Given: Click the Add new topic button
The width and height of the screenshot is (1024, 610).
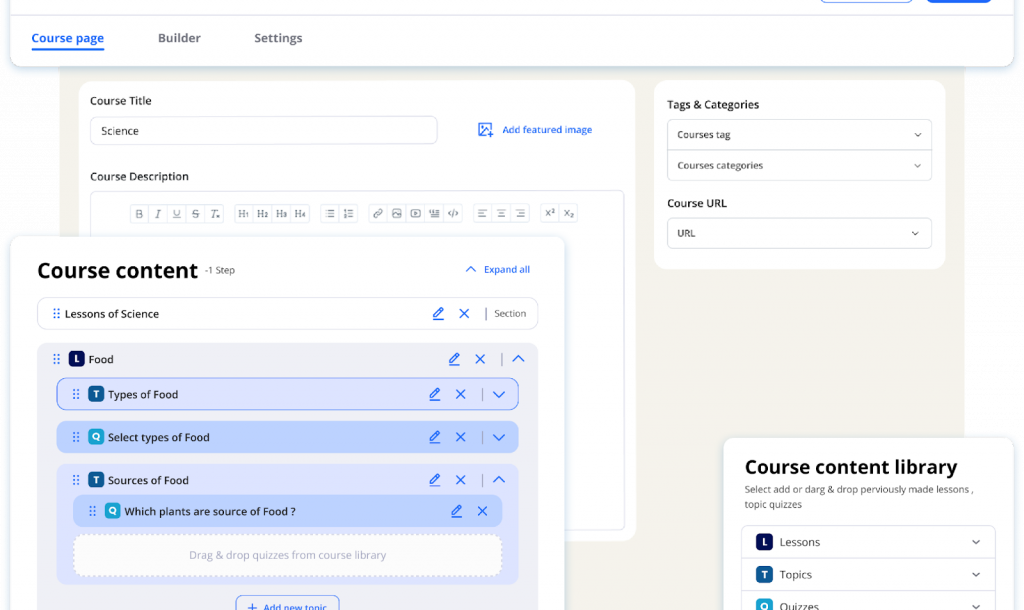Looking at the screenshot, I should point(287,604).
